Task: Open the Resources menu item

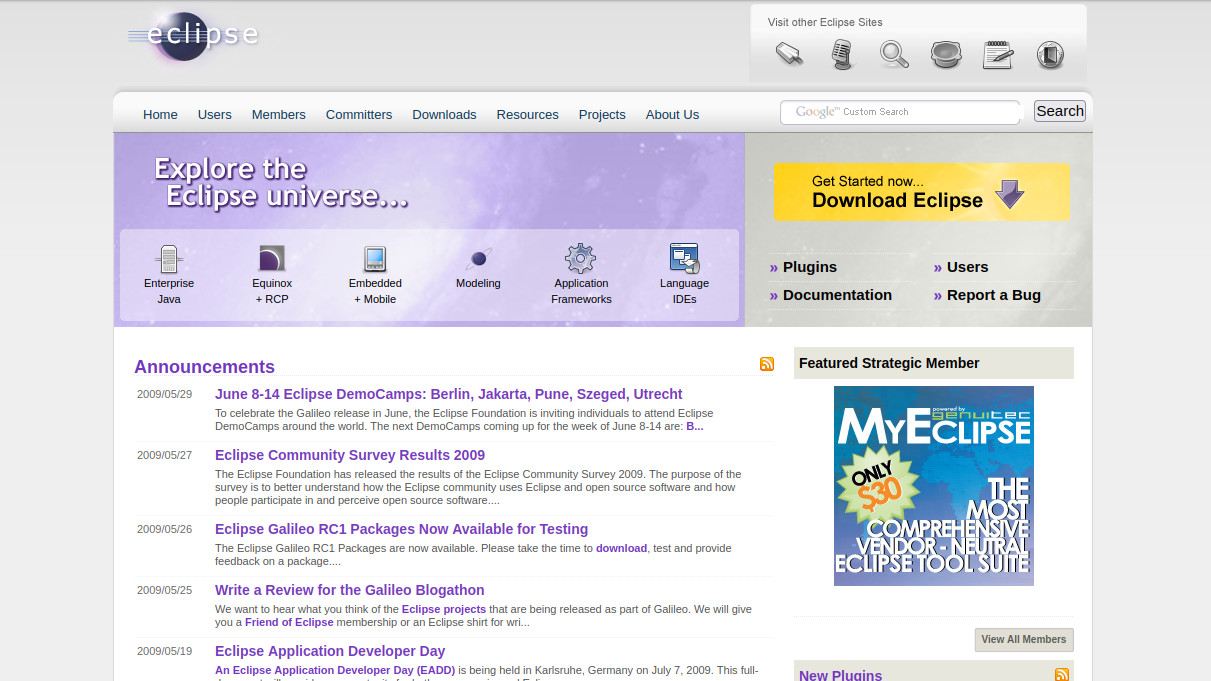Action: pos(528,114)
